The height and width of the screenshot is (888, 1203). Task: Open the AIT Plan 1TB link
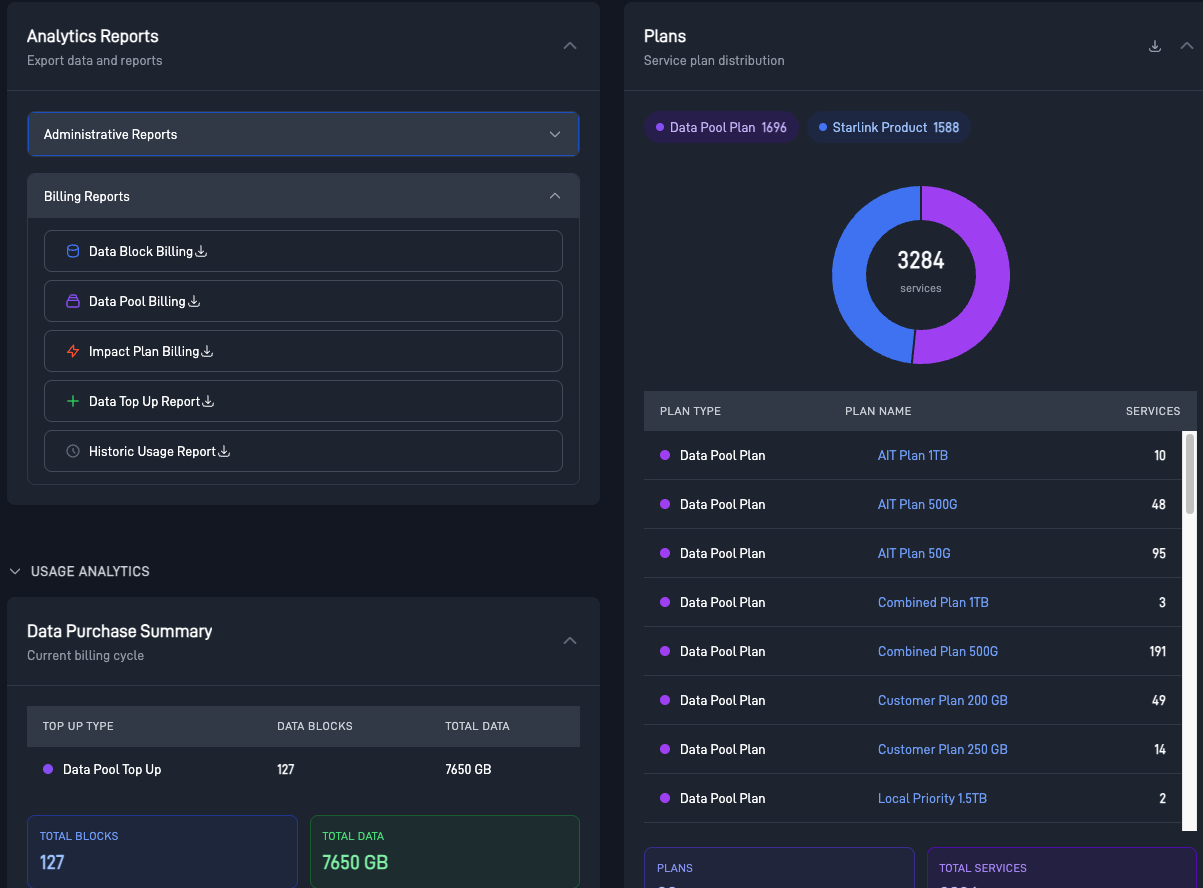[913, 455]
